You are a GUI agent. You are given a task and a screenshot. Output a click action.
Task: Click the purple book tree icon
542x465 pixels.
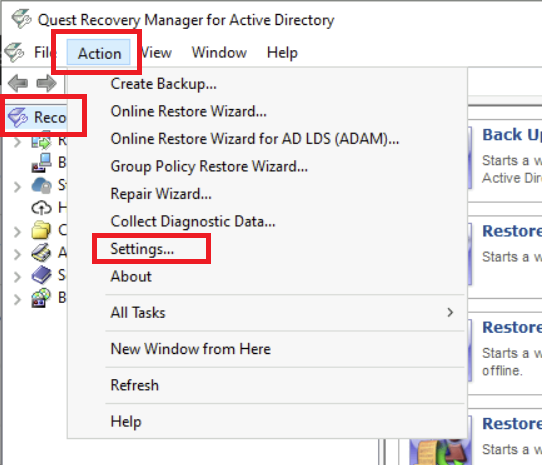click(x=41, y=275)
